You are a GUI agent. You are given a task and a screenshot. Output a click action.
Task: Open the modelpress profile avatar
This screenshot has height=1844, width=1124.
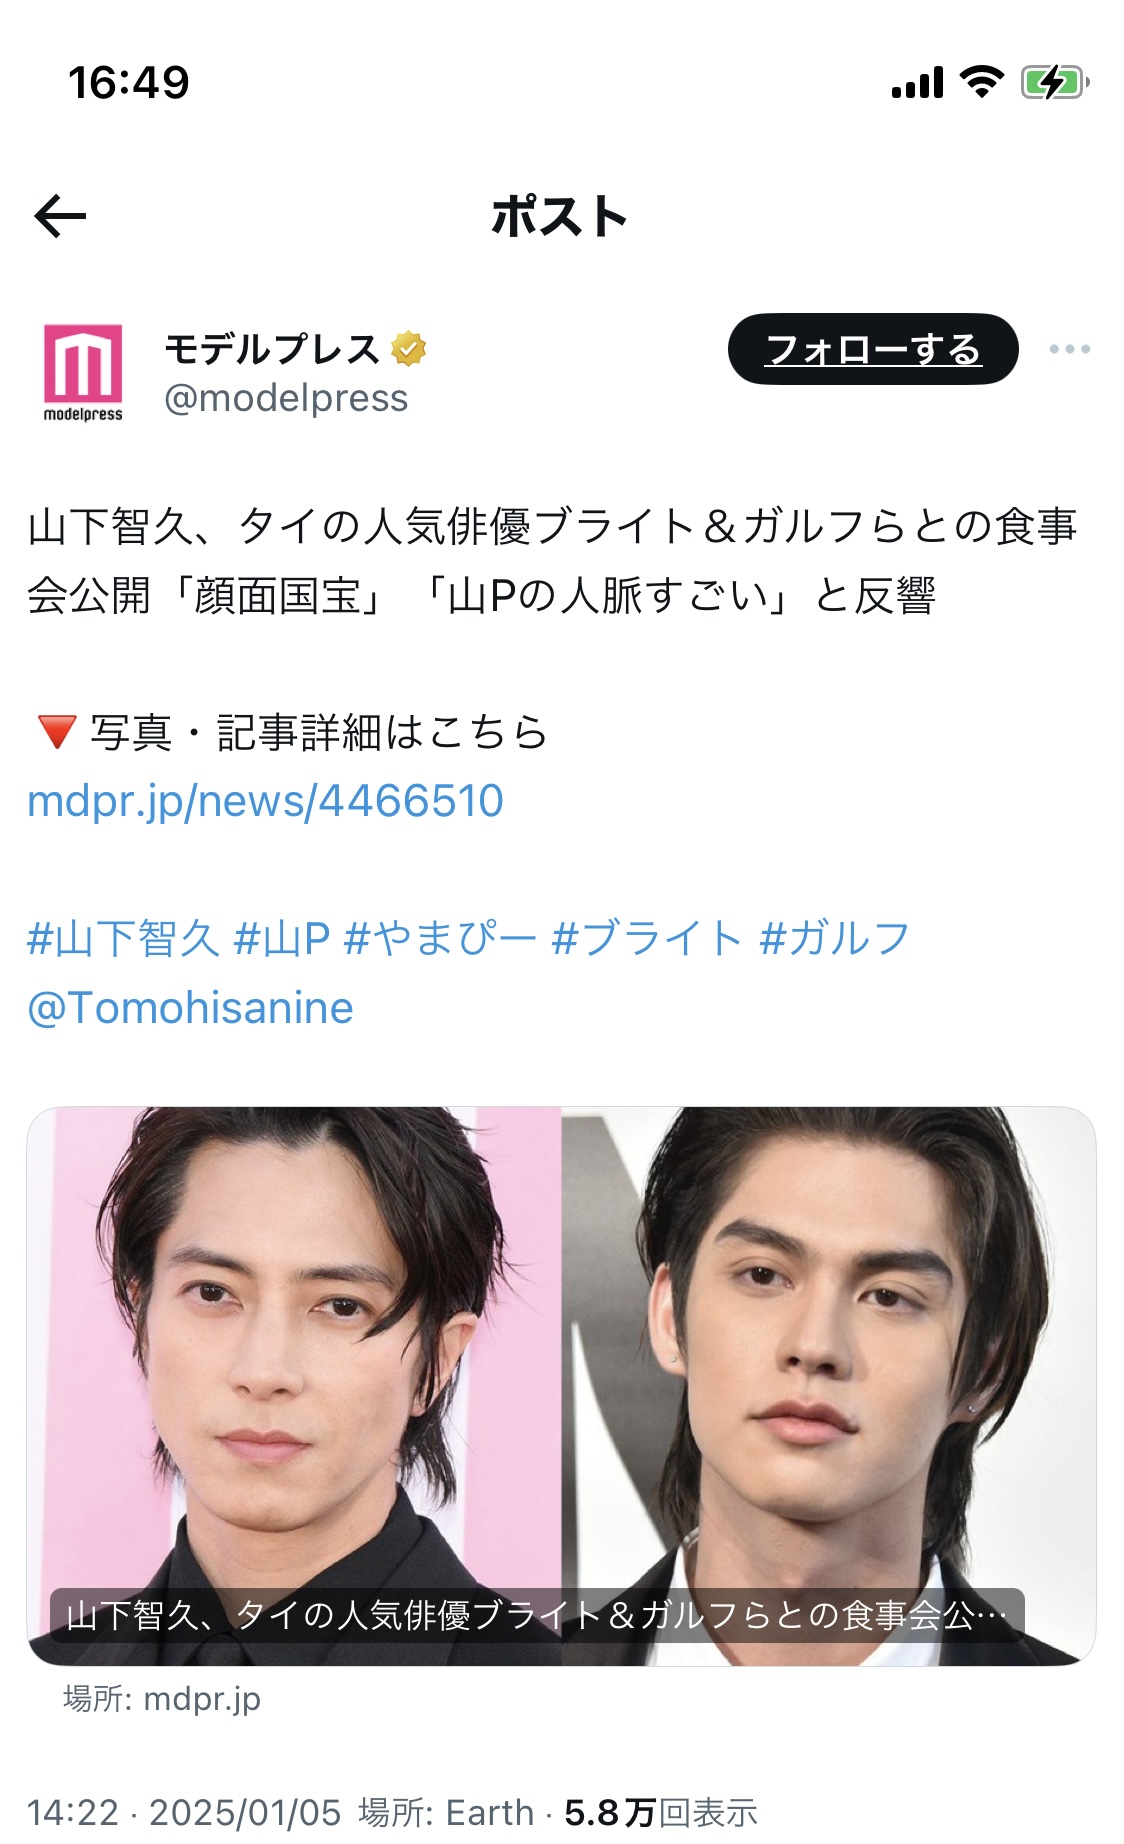[83, 373]
